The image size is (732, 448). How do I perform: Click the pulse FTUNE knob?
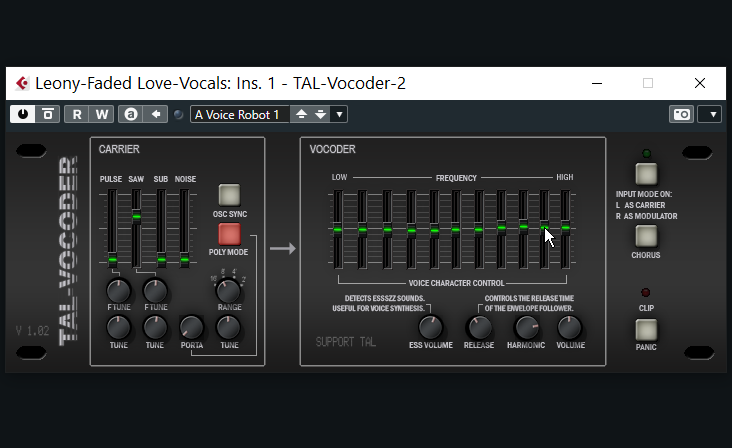(x=119, y=291)
